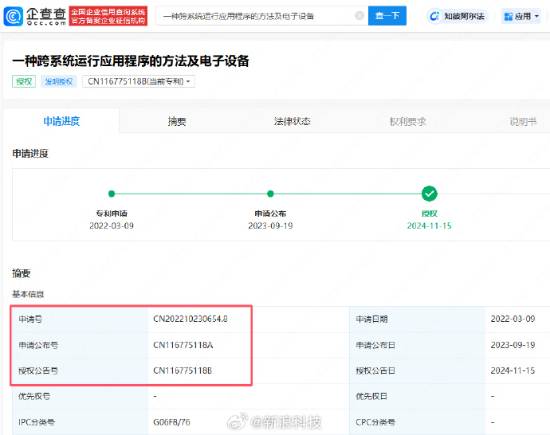This screenshot has height=435, width=550.
Task: Click the patent application timeline dot
Action: [112, 193]
